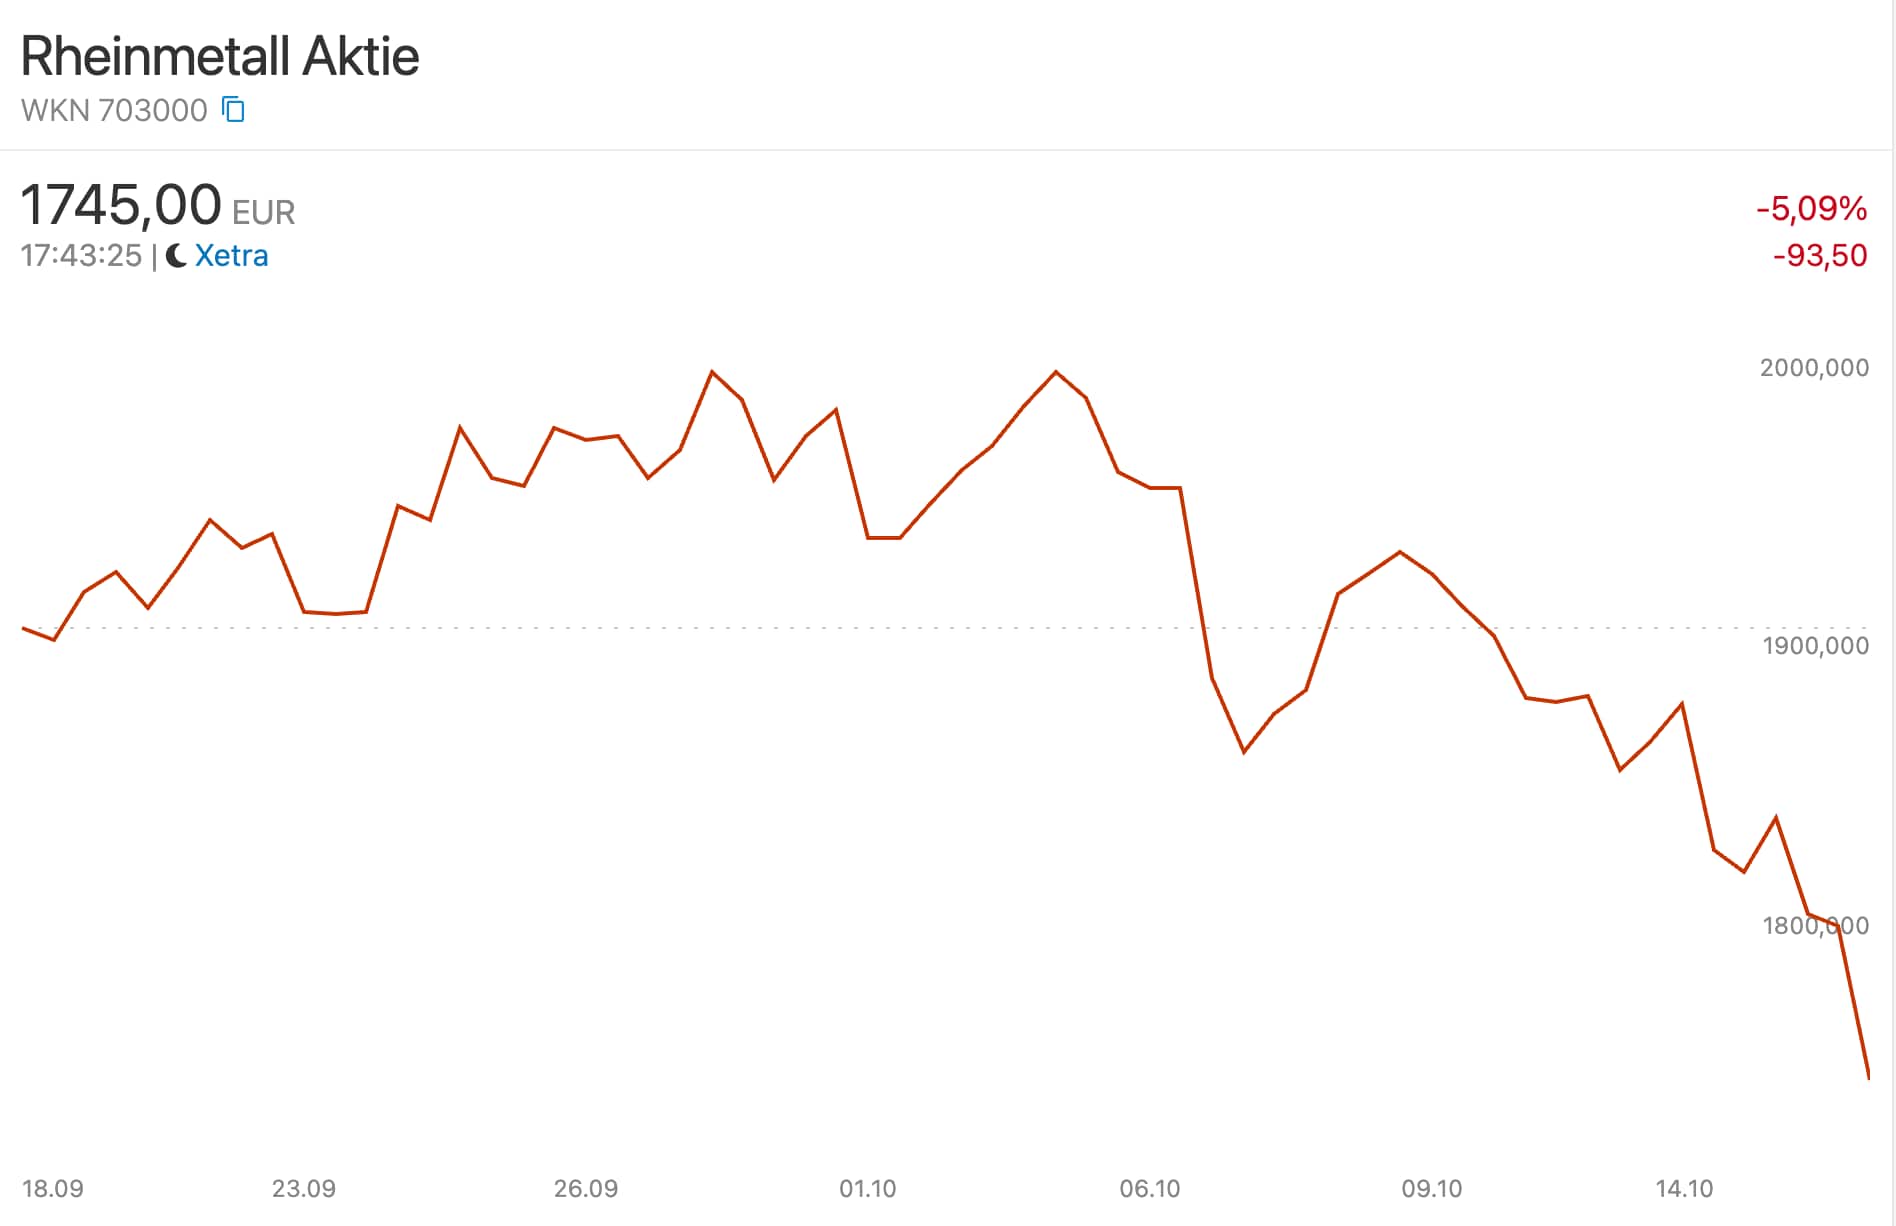Click the EUR currency label
This screenshot has width=1896, height=1226.
click(264, 213)
